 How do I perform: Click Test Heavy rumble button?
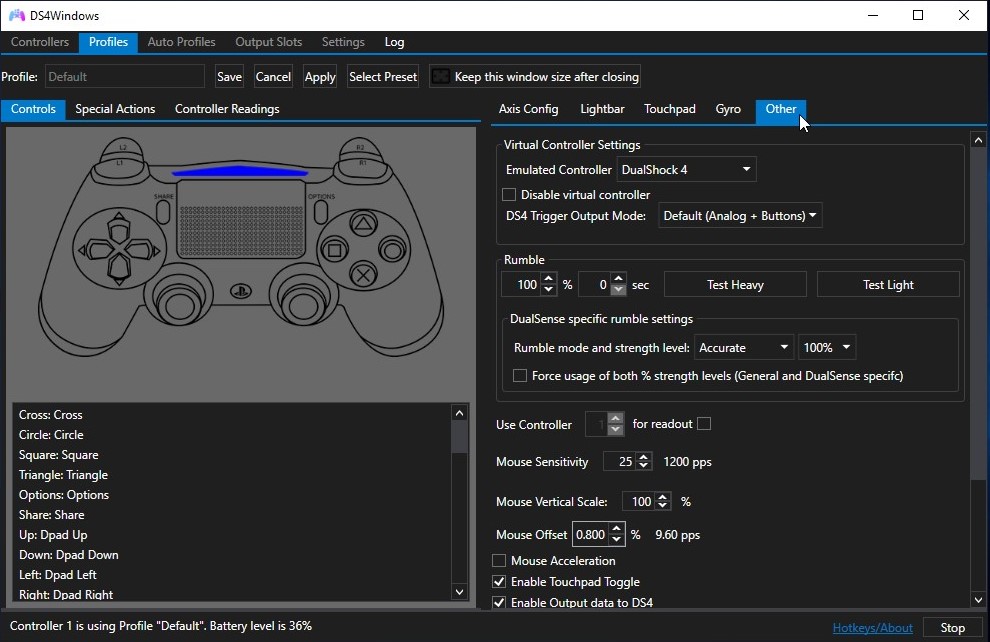tap(735, 284)
